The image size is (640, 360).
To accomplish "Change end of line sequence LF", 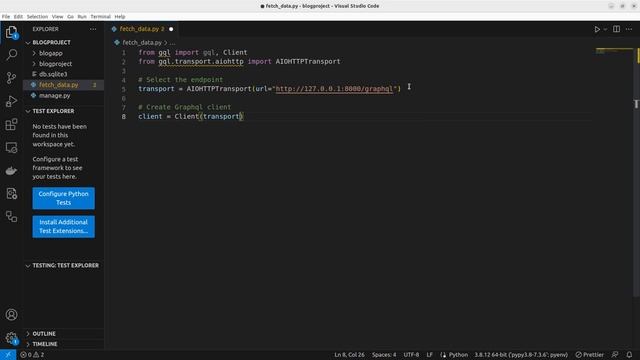I will pyautogui.click(x=429, y=355).
